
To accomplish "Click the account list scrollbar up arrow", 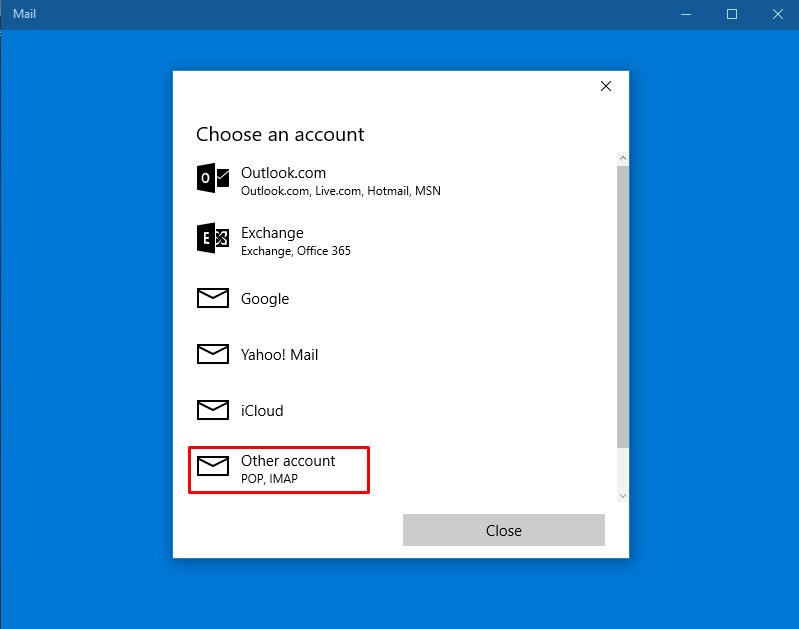I will pos(623,158).
